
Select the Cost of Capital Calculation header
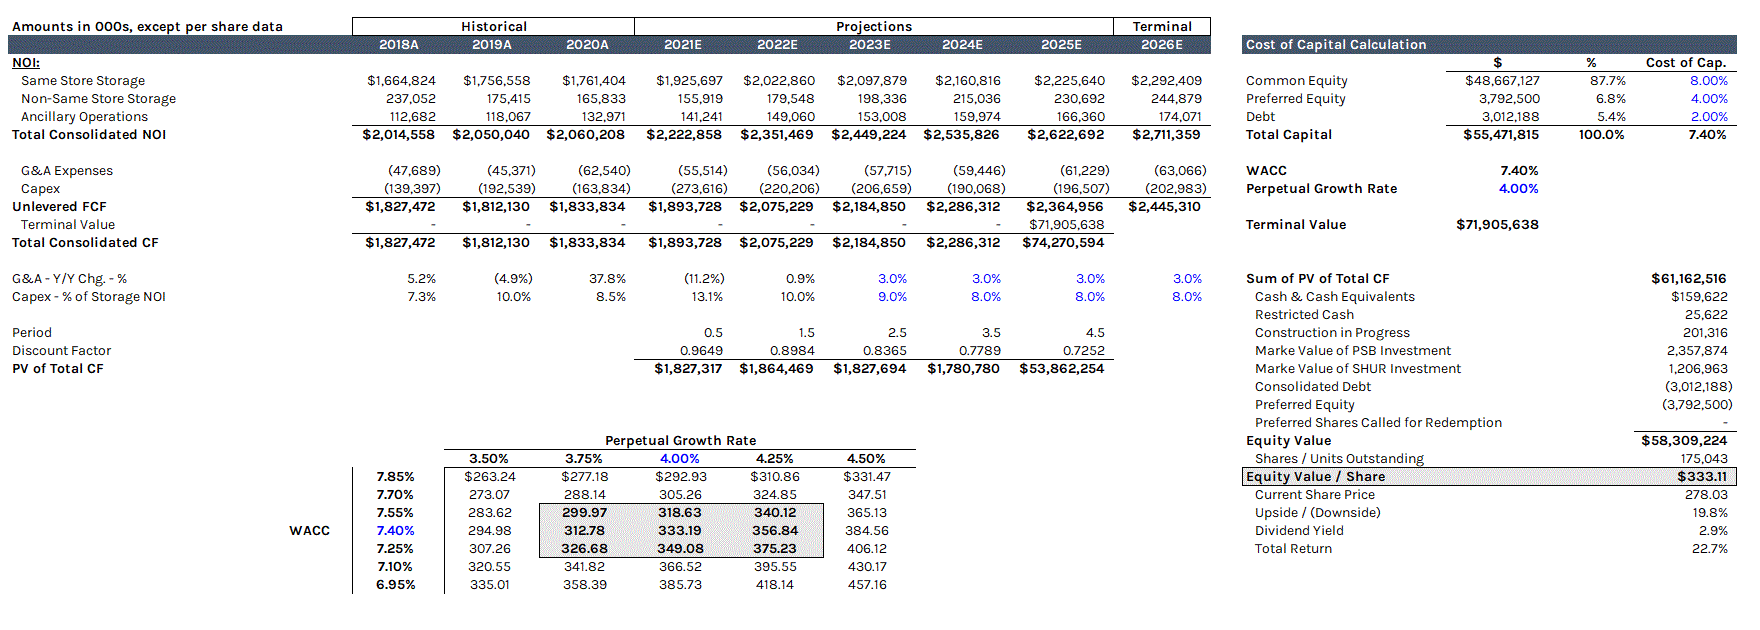tap(1336, 45)
